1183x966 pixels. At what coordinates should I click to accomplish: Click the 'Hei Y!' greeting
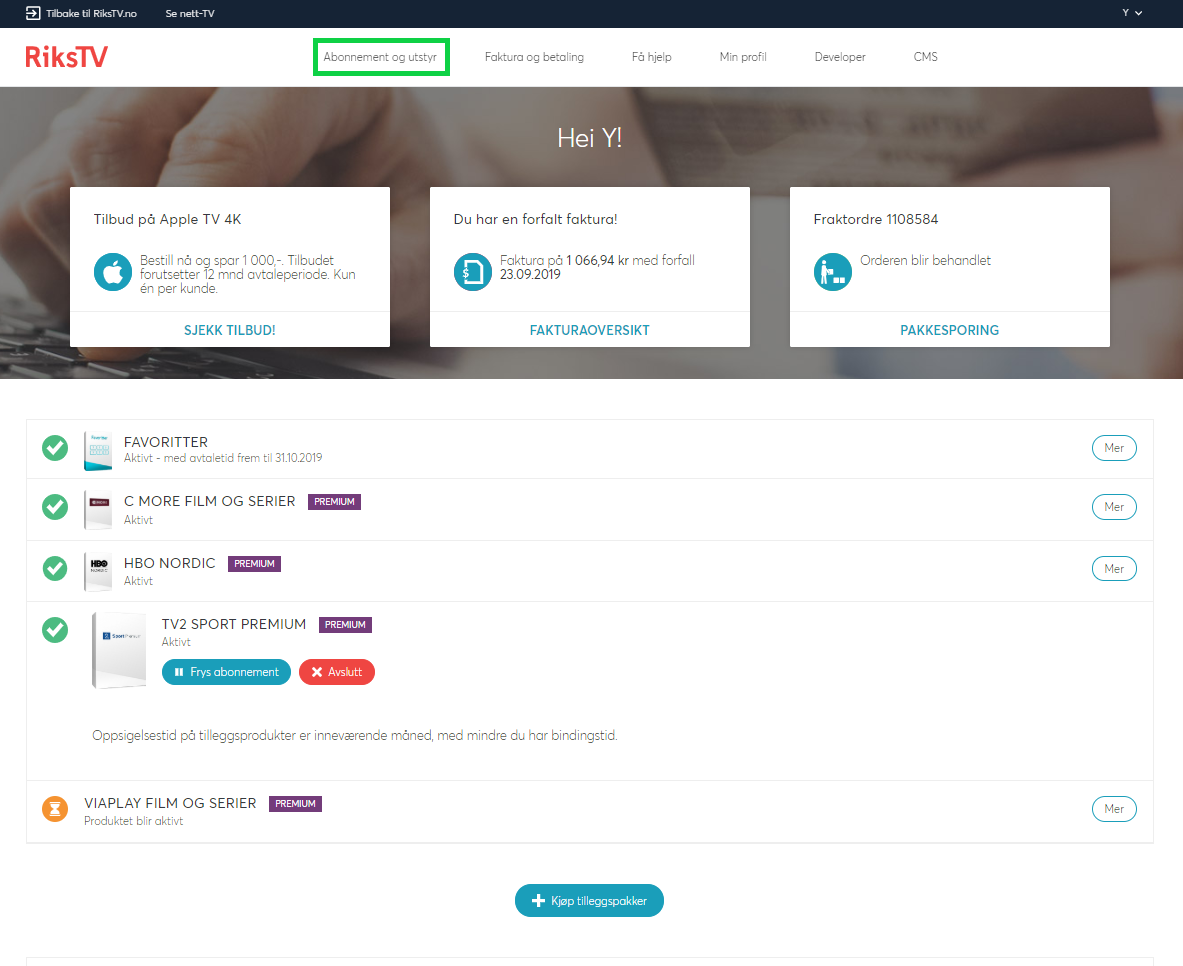tap(590, 137)
